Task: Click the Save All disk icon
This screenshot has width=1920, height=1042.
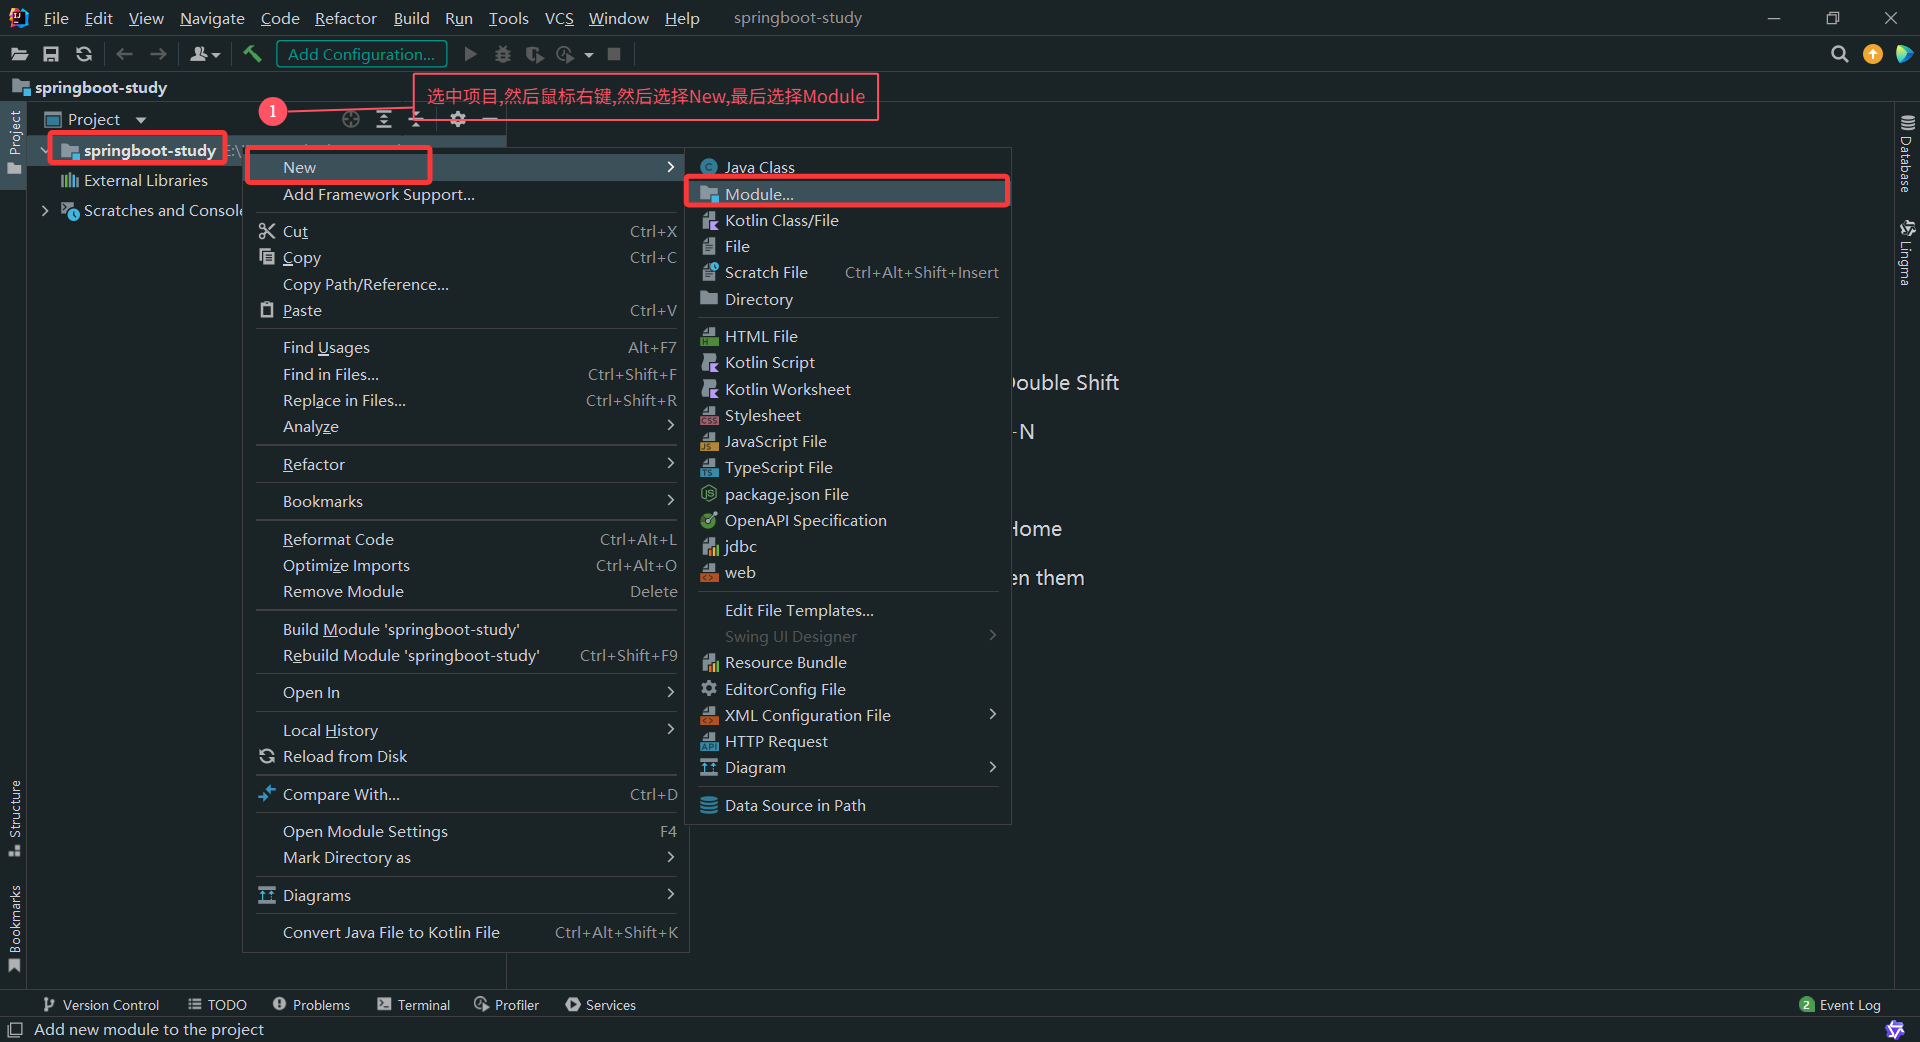Action: (x=51, y=54)
